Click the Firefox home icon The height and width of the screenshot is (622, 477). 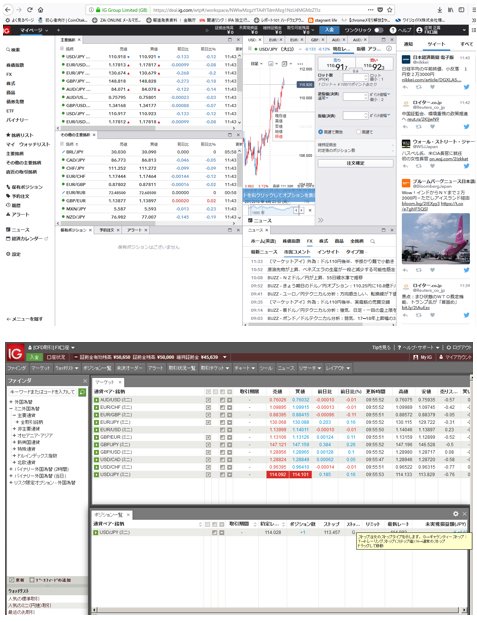pyautogui.click(x=40, y=10)
